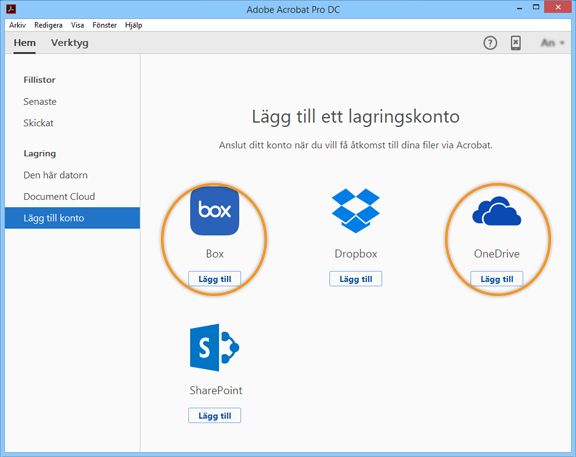Open the Fönster menu
576x457 pixels.
tap(104, 25)
